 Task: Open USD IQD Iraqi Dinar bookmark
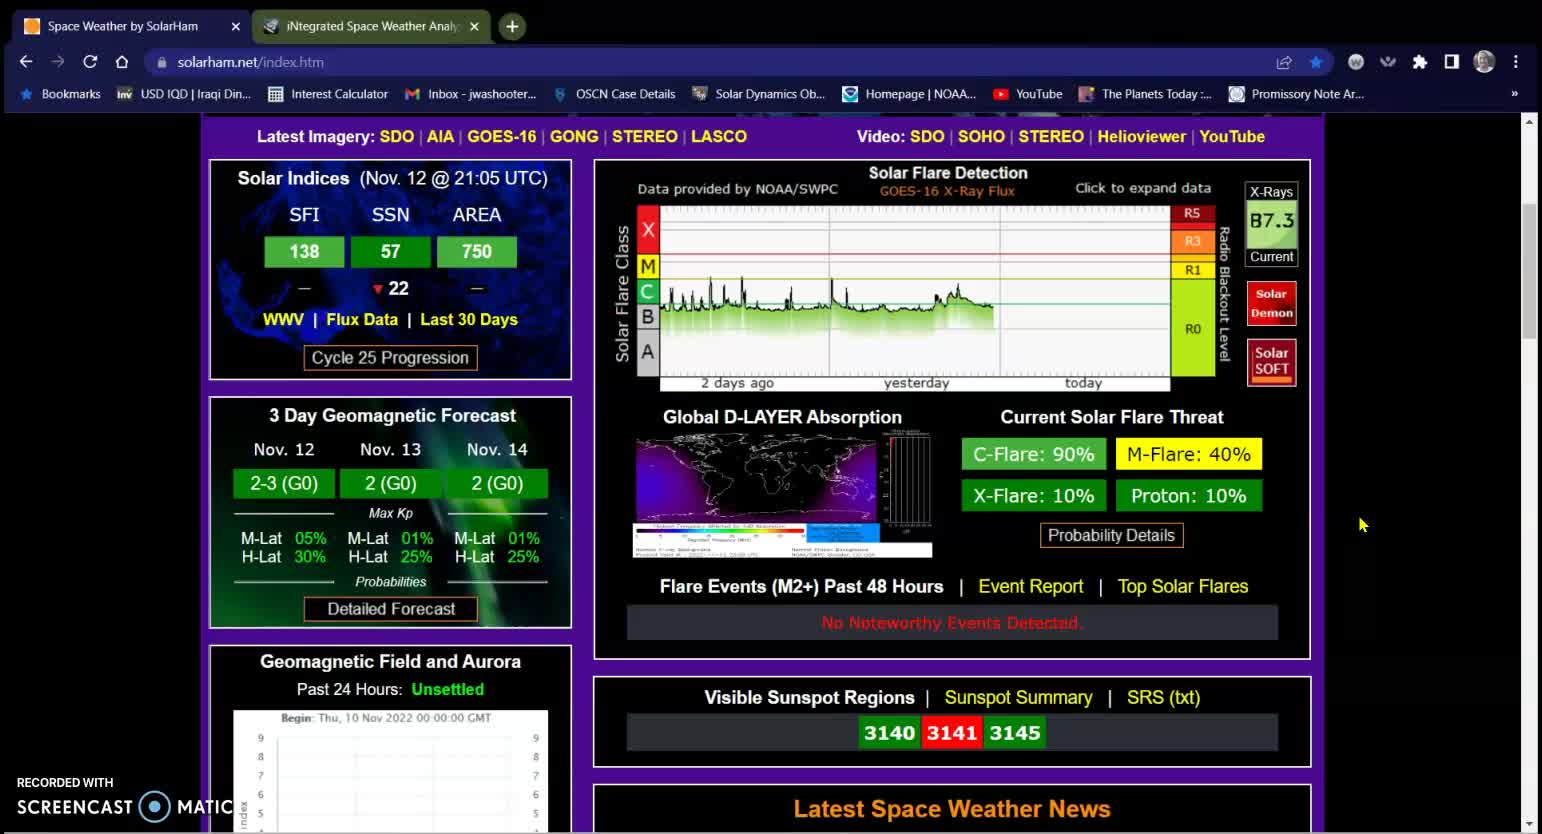click(x=184, y=94)
